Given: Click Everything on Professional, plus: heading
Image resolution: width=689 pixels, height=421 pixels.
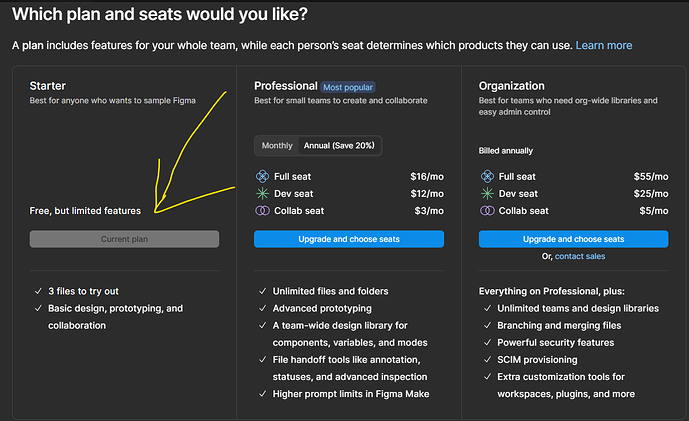Looking at the screenshot, I should pyautogui.click(x=551, y=291).
